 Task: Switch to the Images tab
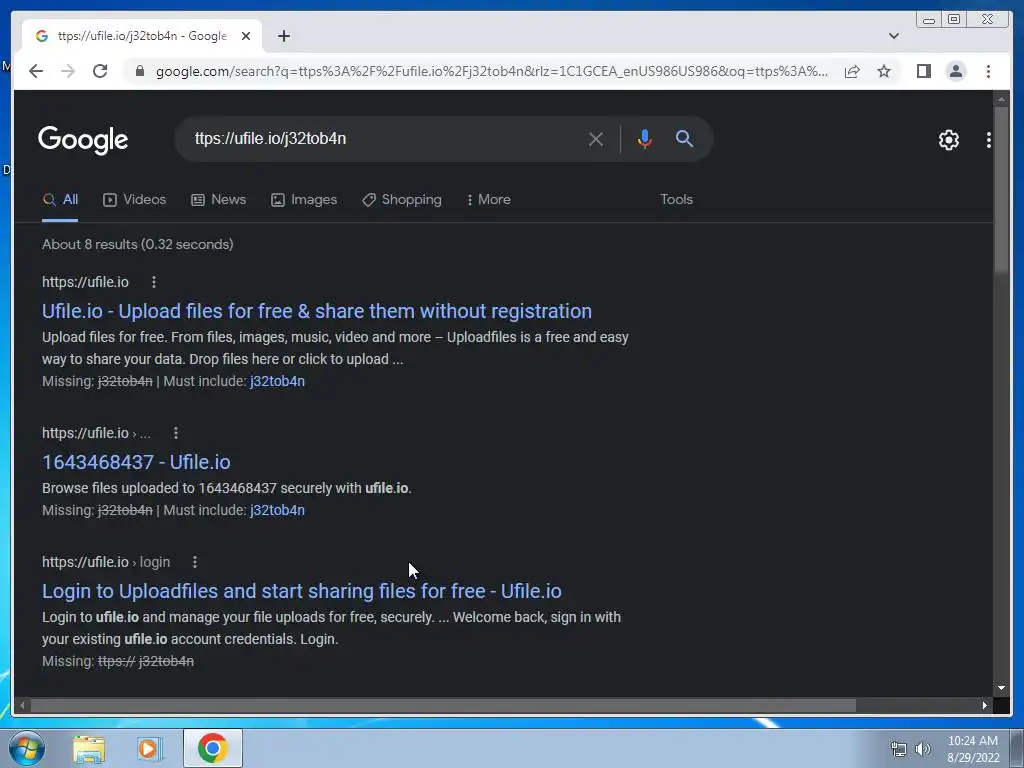tap(304, 200)
